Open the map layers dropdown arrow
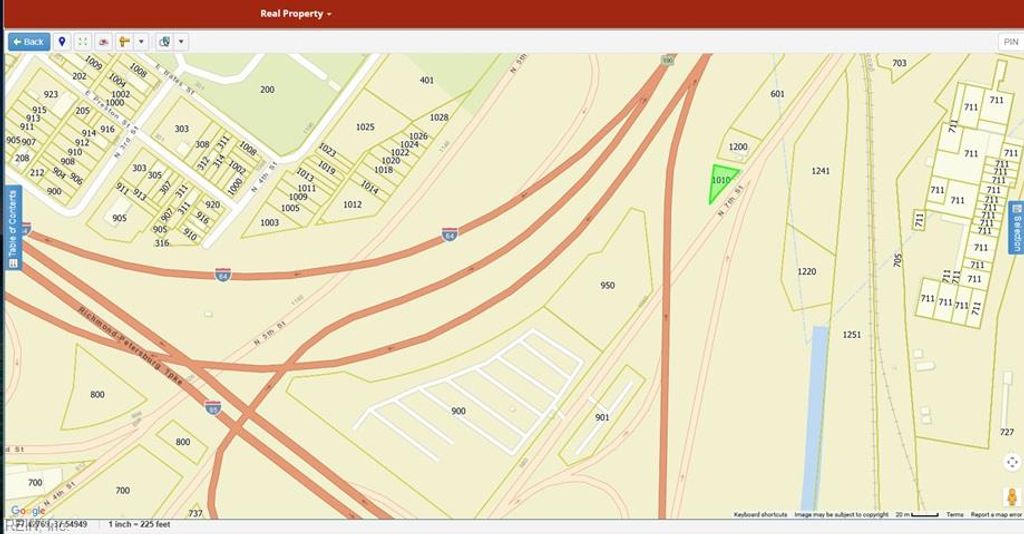 [x=181, y=42]
